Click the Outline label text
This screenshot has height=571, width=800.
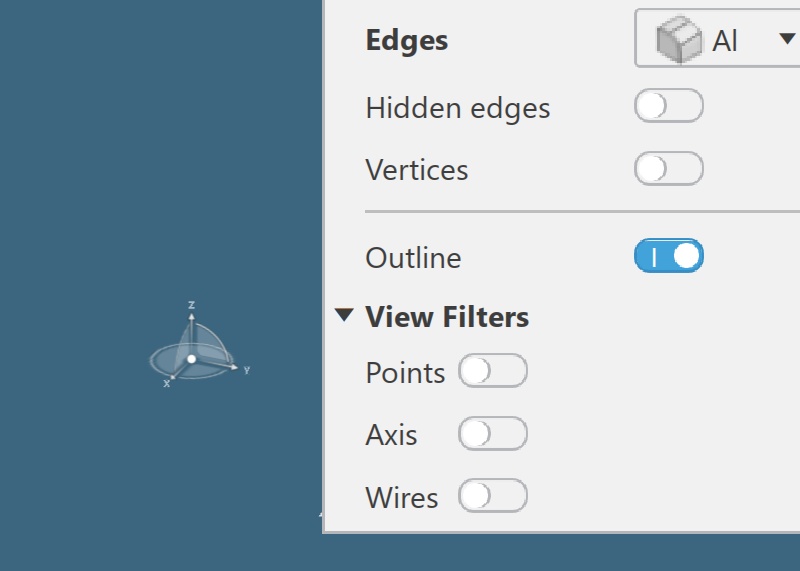tap(413, 258)
